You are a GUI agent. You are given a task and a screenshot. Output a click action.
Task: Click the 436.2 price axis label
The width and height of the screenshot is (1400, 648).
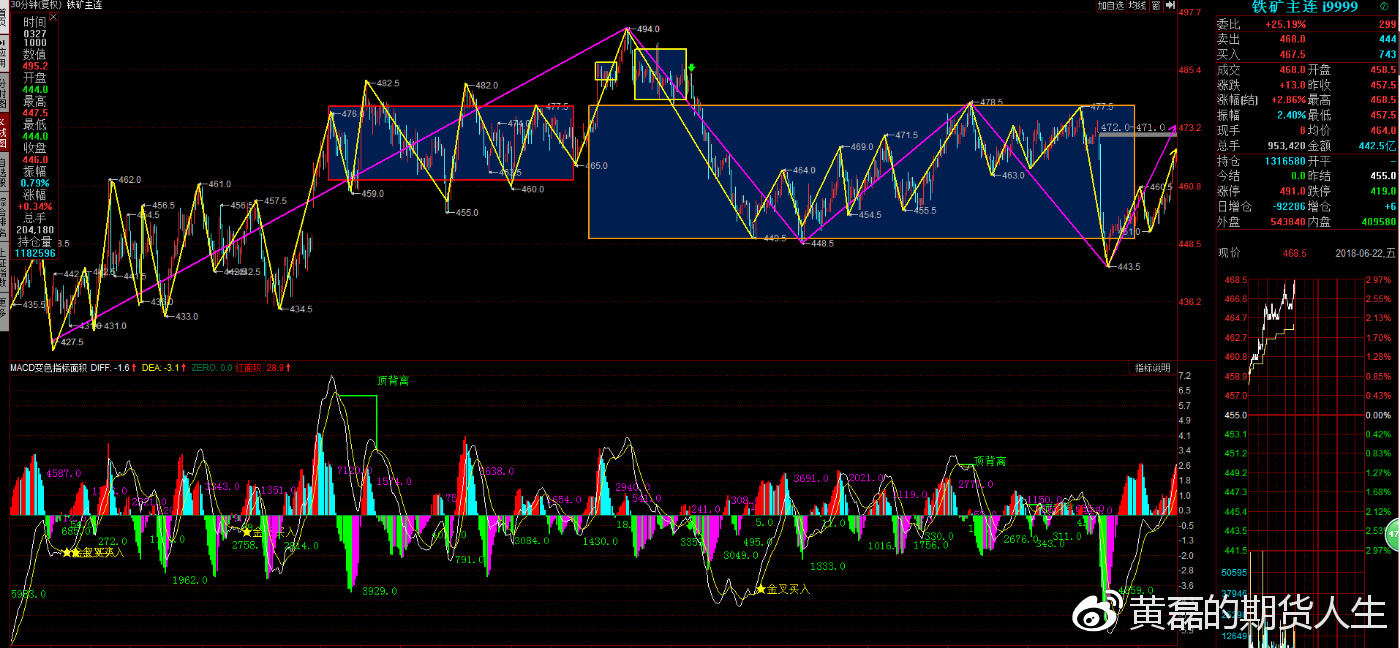pos(1189,302)
